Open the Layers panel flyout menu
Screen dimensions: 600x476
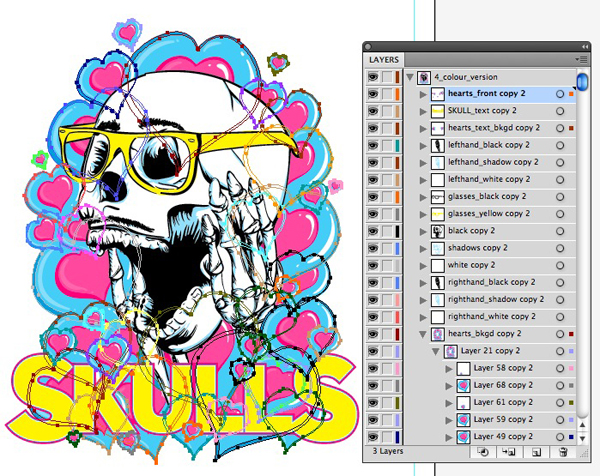coord(581,59)
